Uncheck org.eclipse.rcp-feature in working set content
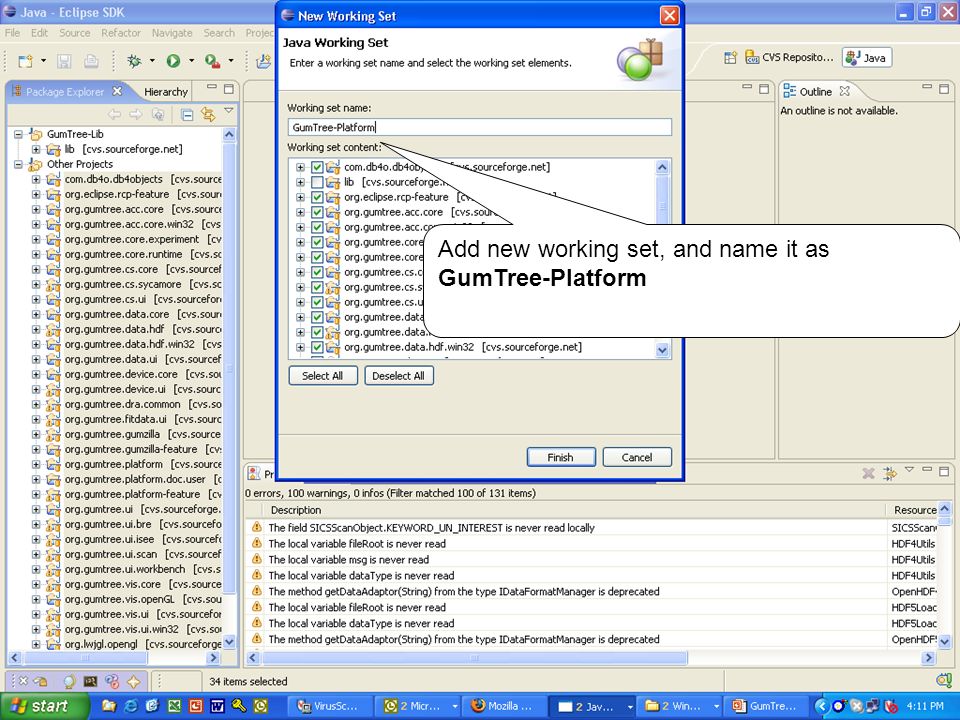Image resolution: width=960 pixels, height=720 pixels. pyautogui.click(x=317, y=197)
